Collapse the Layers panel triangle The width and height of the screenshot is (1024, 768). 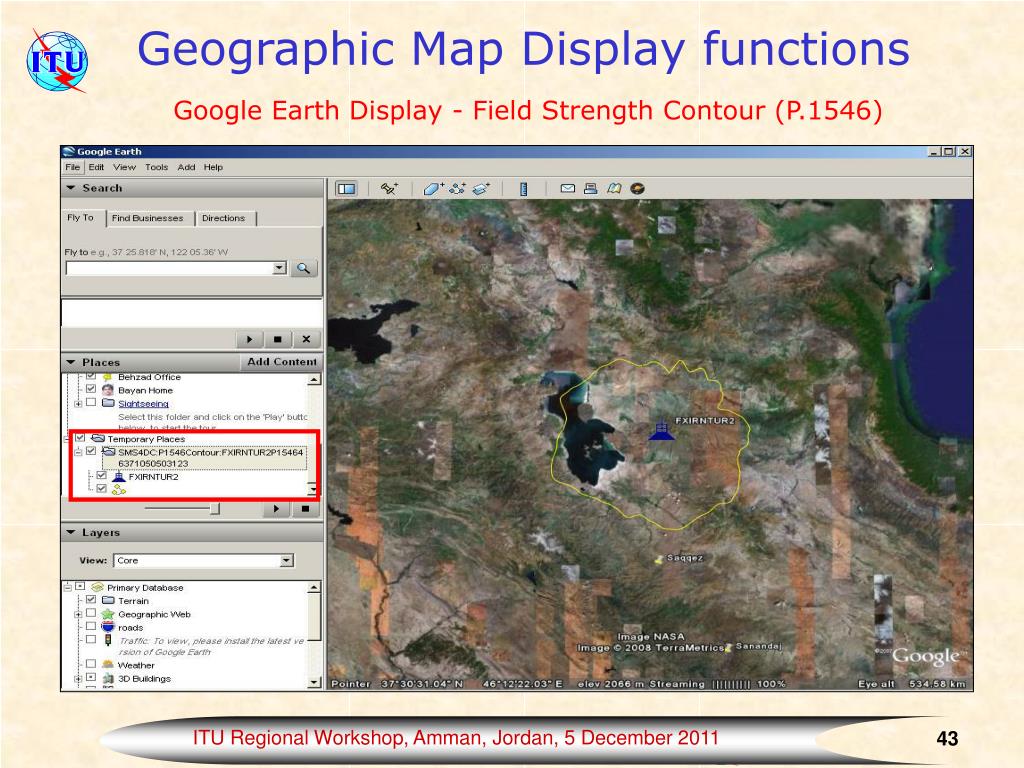click(x=71, y=532)
